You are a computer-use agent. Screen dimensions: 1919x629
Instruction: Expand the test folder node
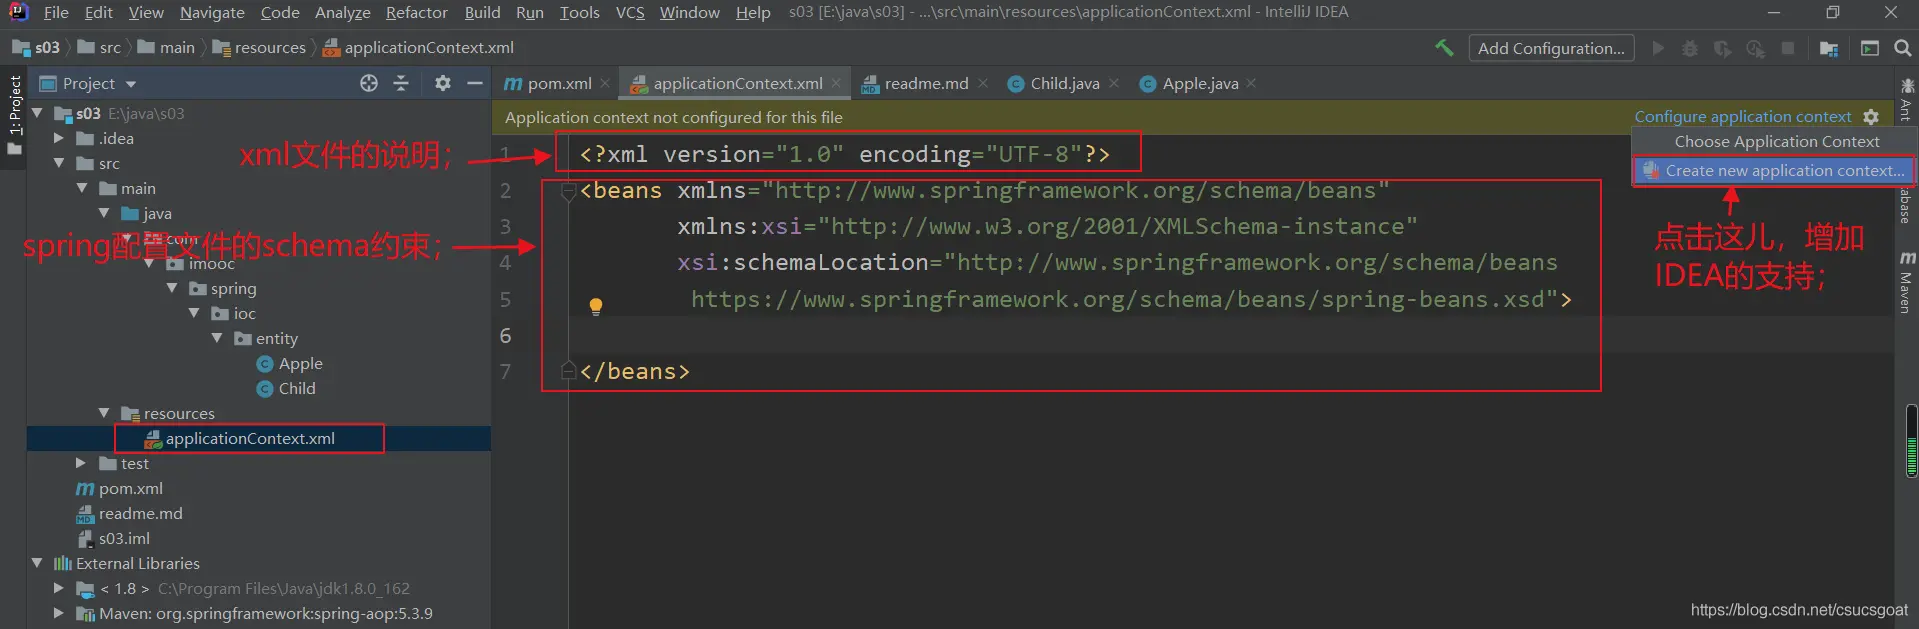82,463
